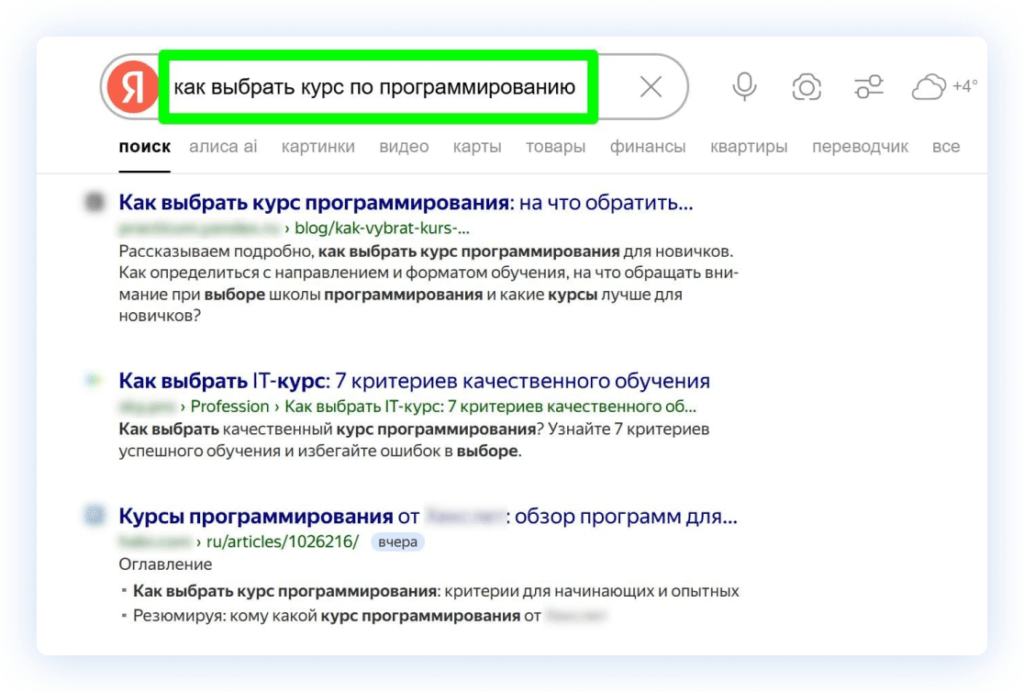Switch to the видео tab

tap(404, 147)
